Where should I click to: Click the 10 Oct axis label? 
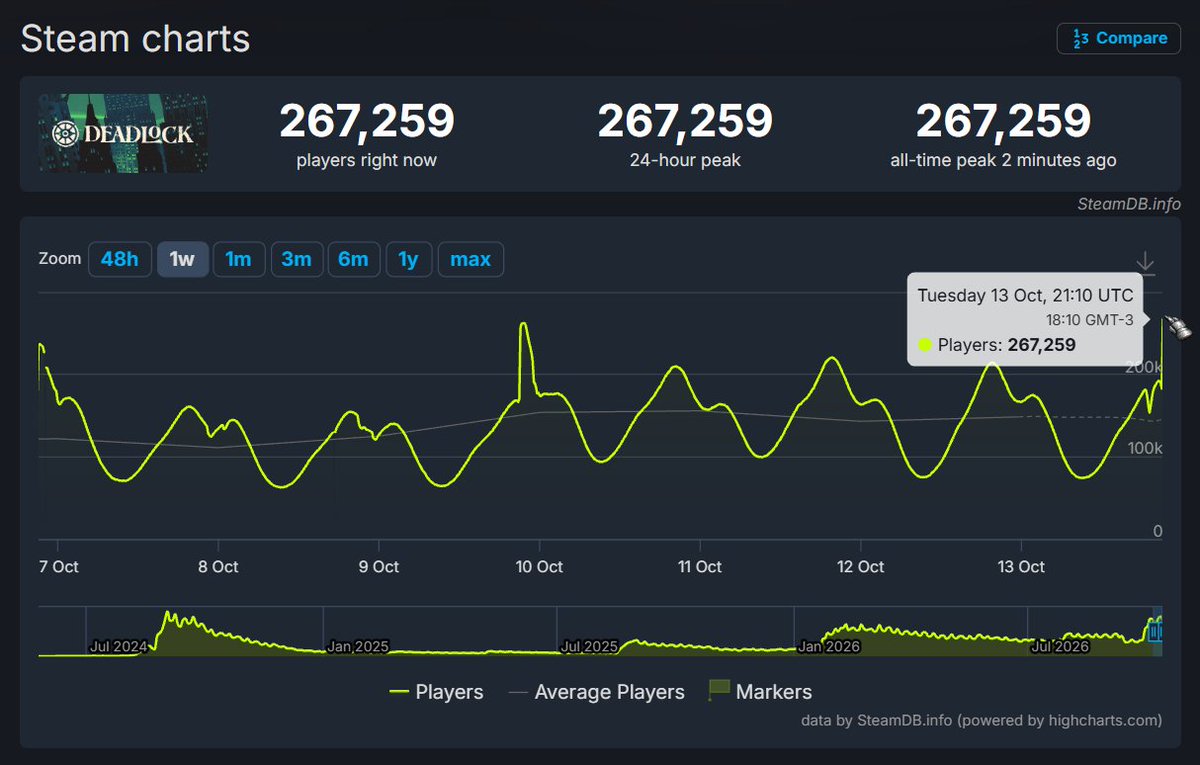tap(540, 566)
